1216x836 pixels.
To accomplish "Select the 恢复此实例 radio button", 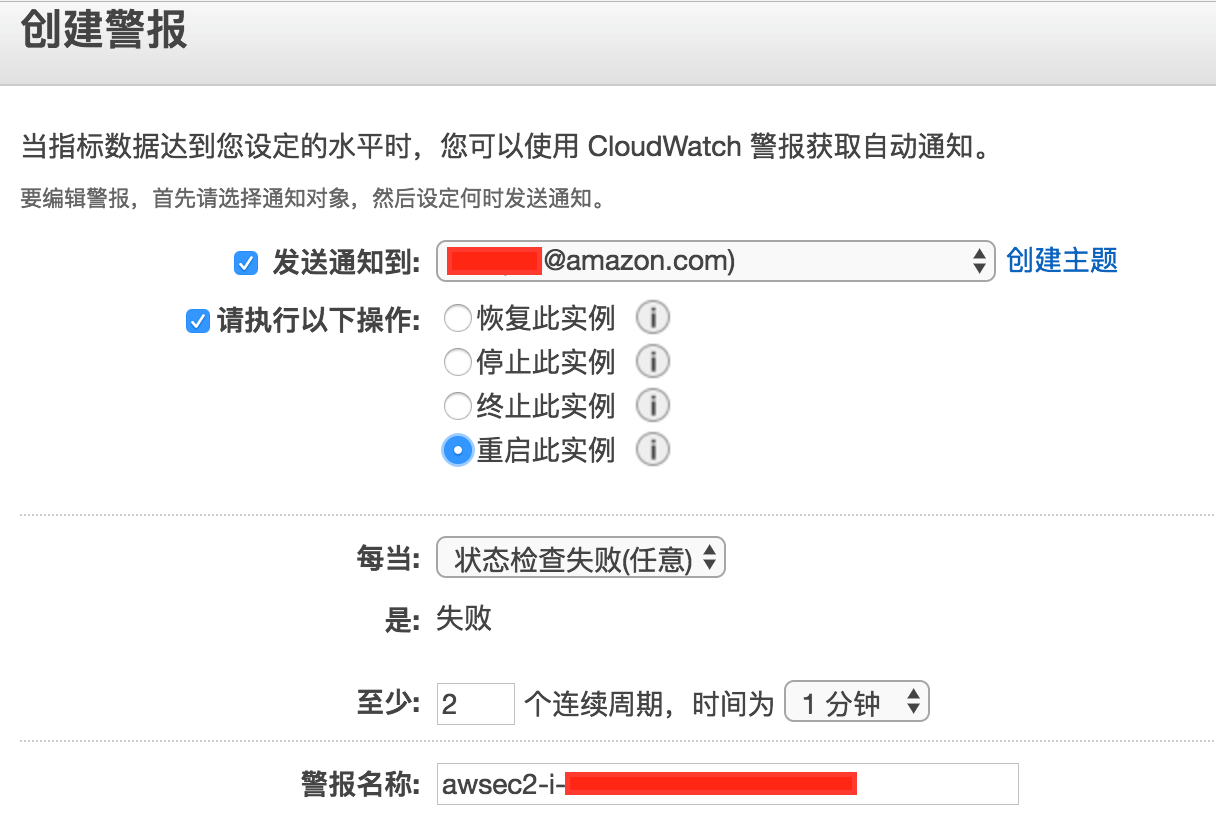I will click(457, 319).
